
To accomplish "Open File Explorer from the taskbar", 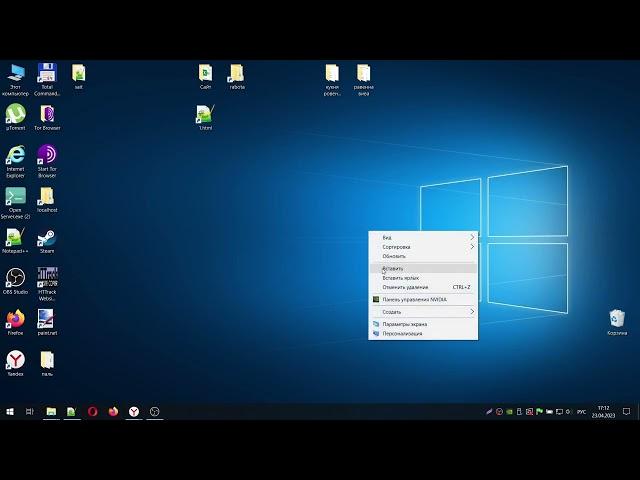I will (x=51, y=411).
